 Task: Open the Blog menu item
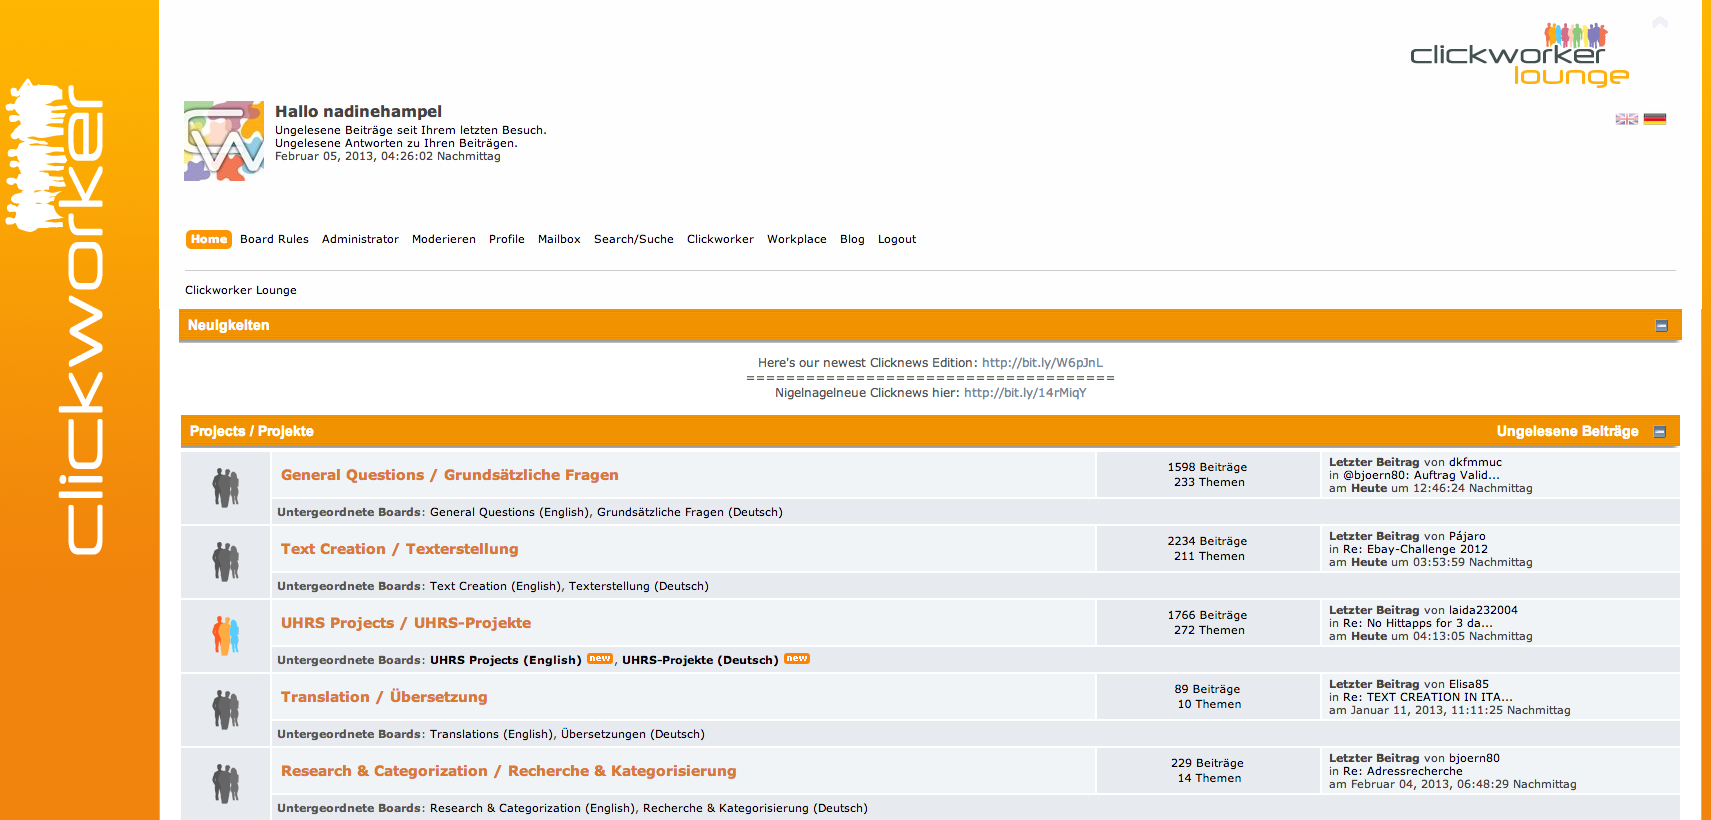tap(852, 239)
